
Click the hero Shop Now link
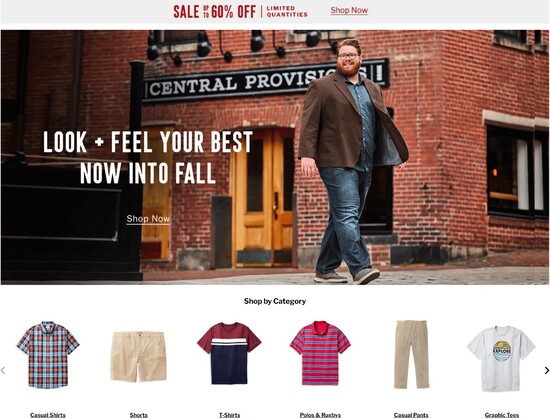coord(148,219)
